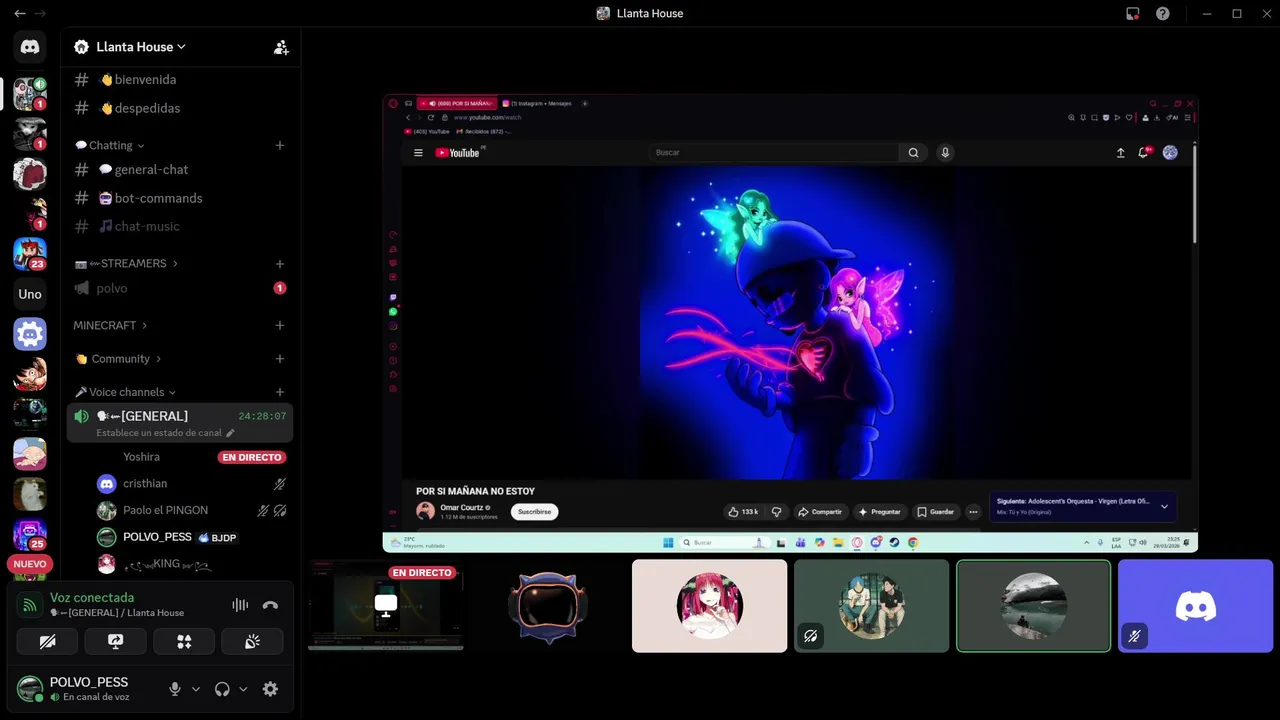Click the [GENERAL] / Llanta House voice channel link
This screenshot has width=1280, height=720.
(117, 613)
